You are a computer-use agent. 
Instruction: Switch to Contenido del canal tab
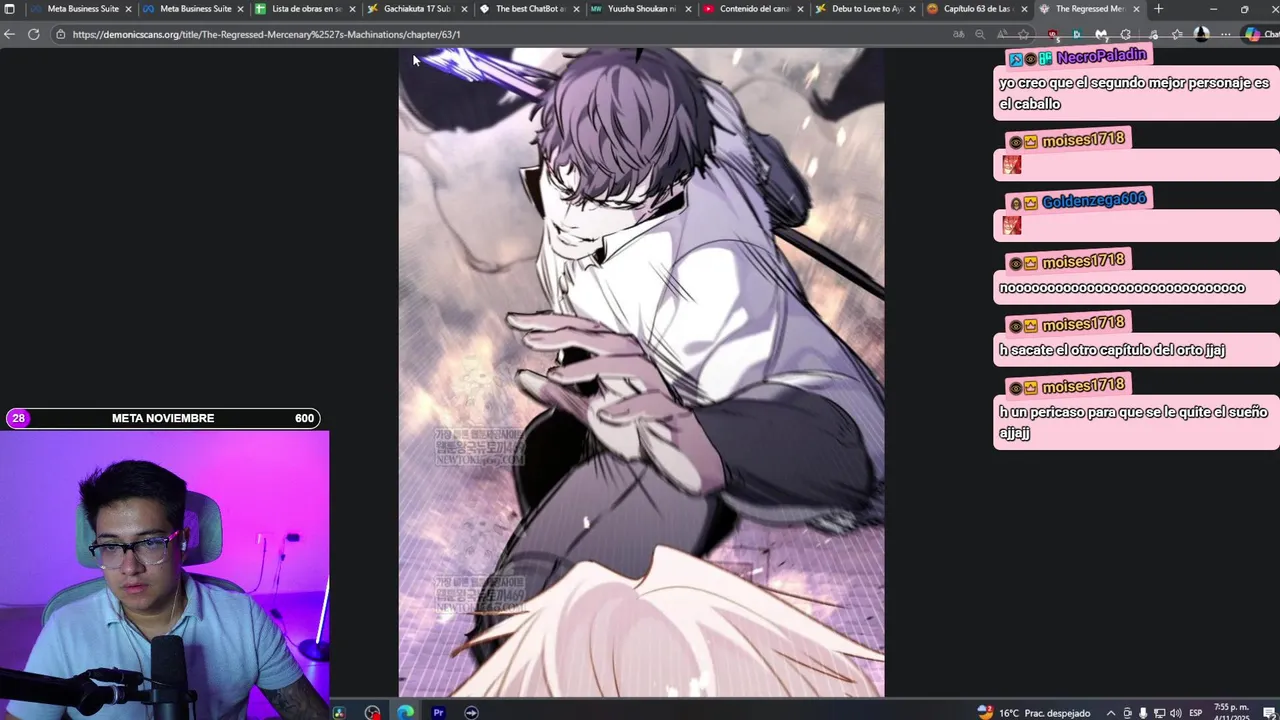(752, 9)
